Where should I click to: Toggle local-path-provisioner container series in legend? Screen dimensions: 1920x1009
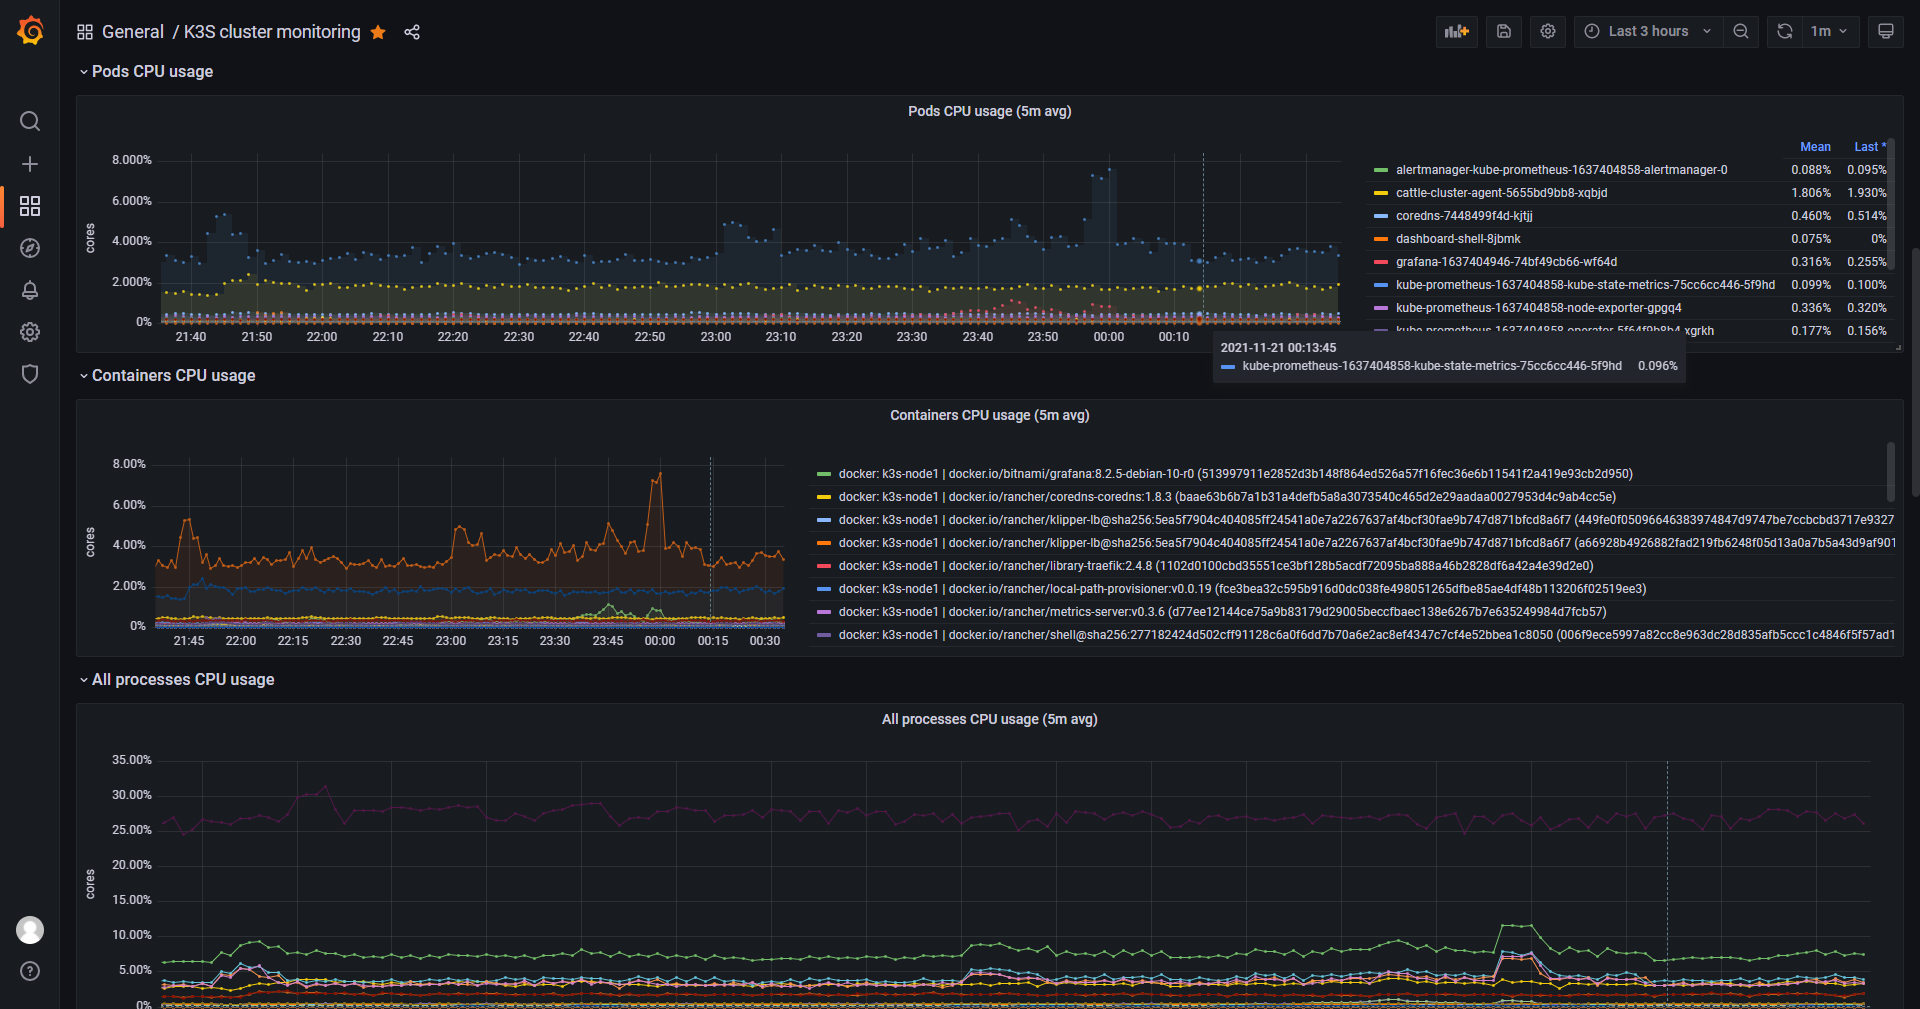(x=1242, y=589)
